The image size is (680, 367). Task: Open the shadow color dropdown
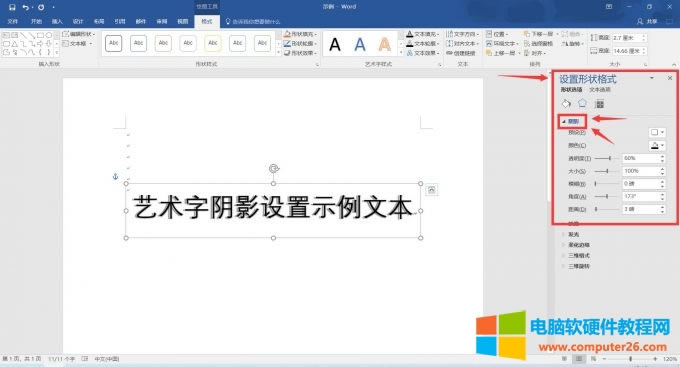(657, 145)
